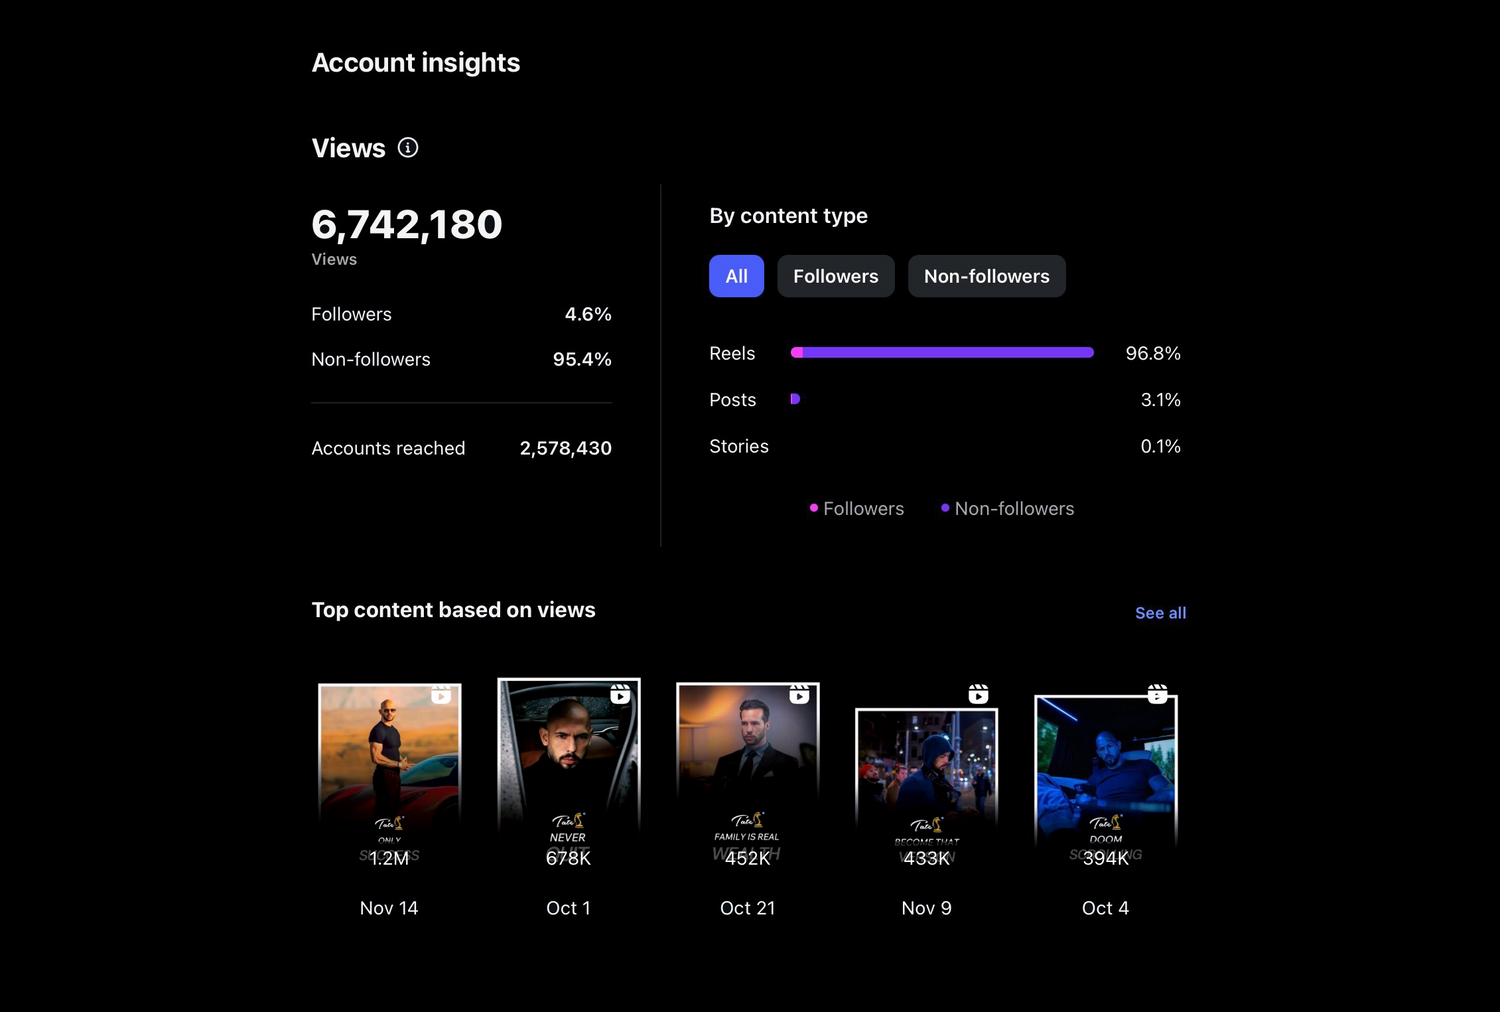
Task: Click the small Posts bar marker
Action: (795, 399)
